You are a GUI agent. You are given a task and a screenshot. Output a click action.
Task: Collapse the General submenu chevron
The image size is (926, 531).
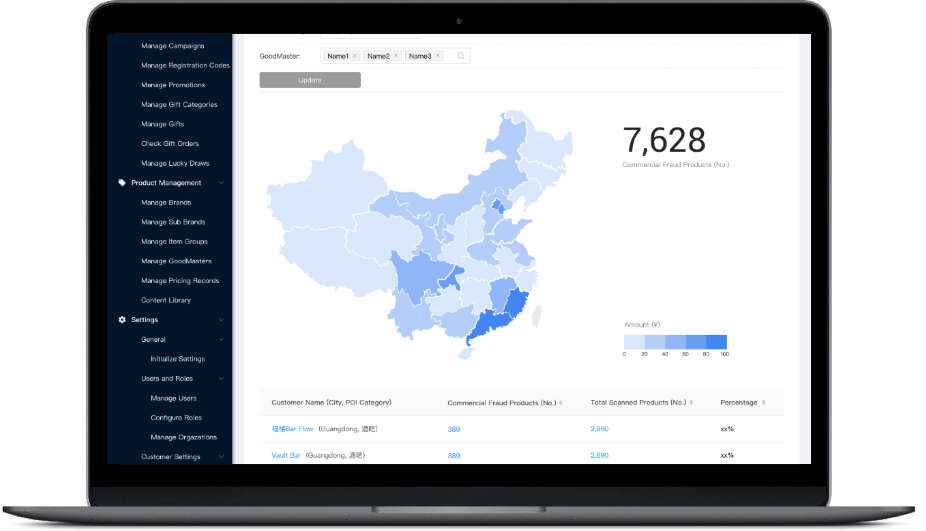pyautogui.click(x=222, y=340)
